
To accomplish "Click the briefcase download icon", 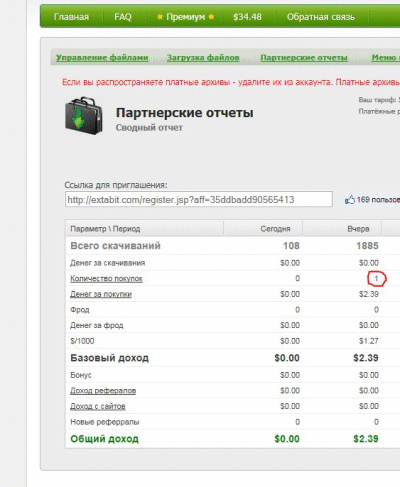I will 84,116.
